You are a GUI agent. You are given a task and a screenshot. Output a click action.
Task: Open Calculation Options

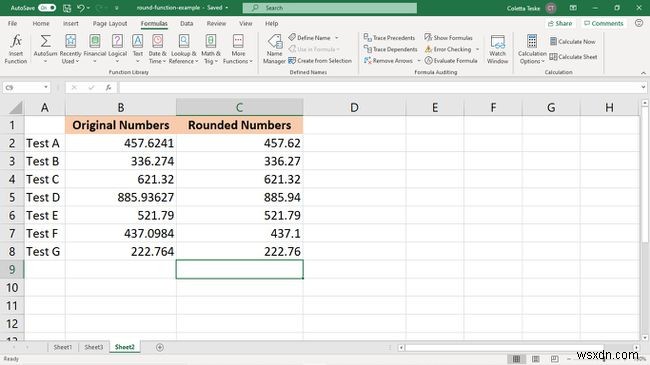[532, 49]
